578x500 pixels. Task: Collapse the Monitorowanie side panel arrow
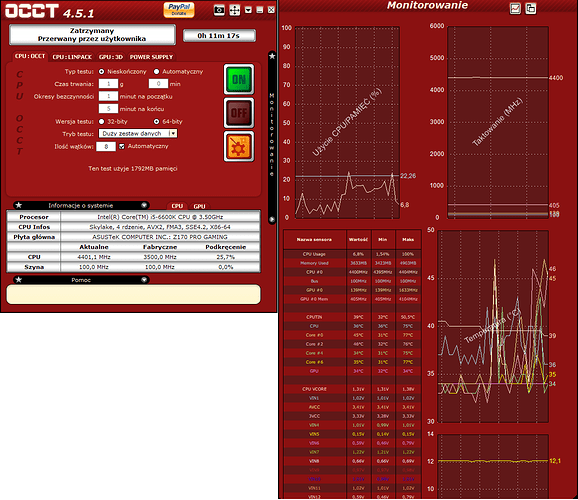(x=272, y=219)
